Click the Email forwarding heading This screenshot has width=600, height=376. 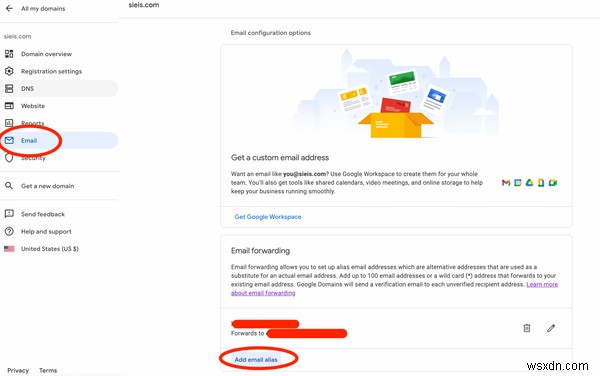coord(261,251)
